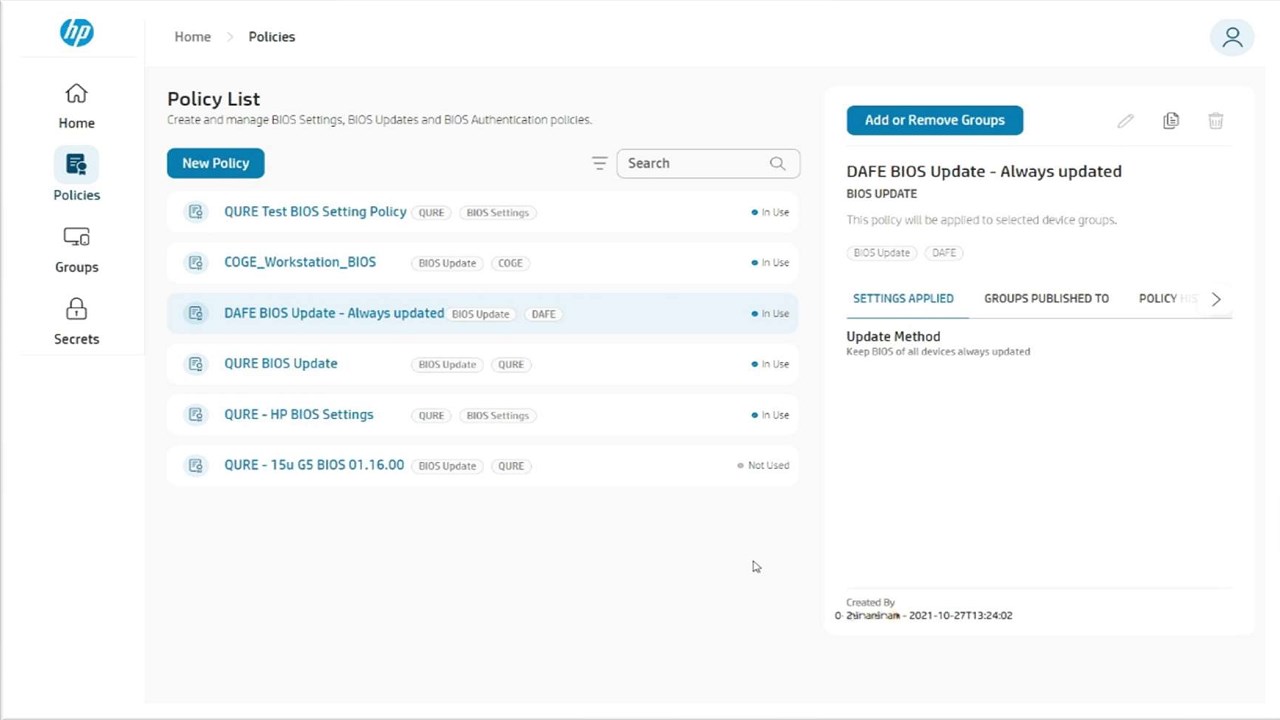Open the Groups sidebar icon
1280x720 pixels.
click(76, 238)
